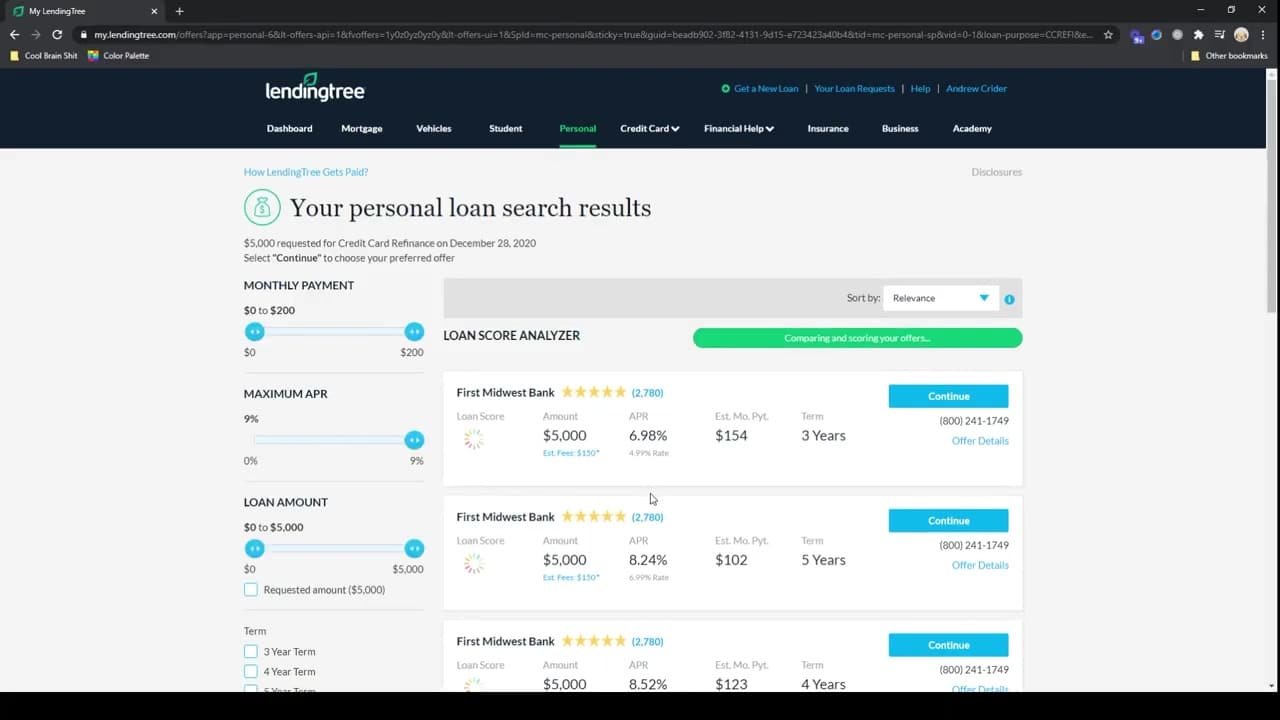Open Offer Details for the 5 Year loan
This screenshot has width=1280, height=720.
980,565
